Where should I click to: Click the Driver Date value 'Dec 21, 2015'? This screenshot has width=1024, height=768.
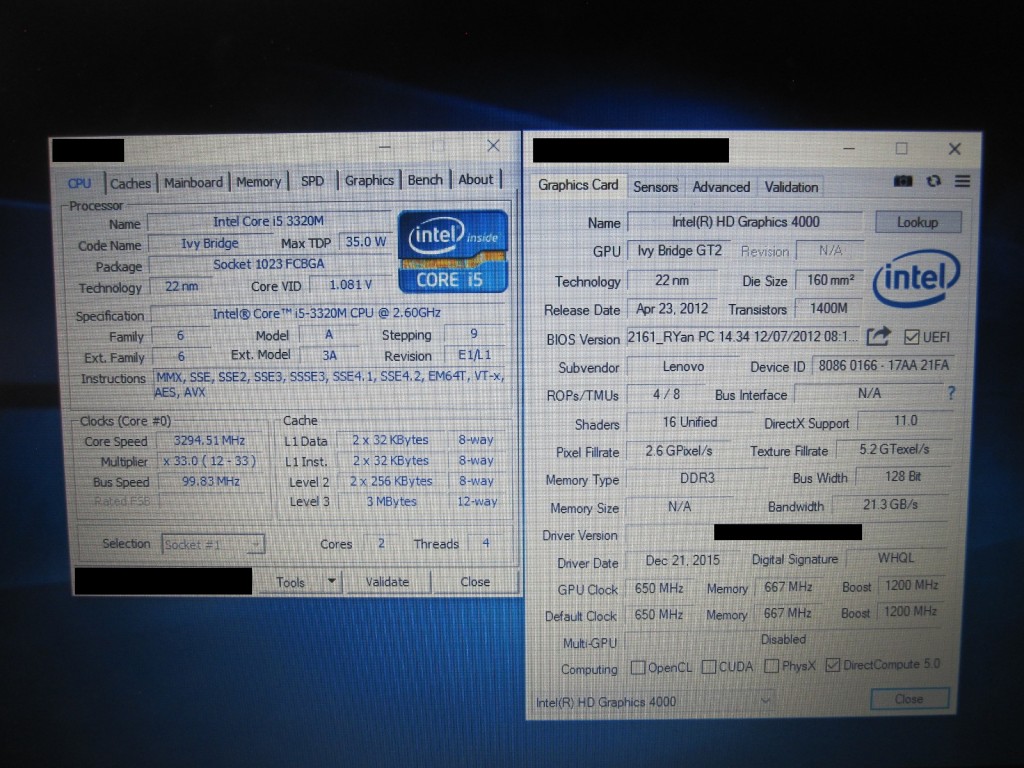682,560
